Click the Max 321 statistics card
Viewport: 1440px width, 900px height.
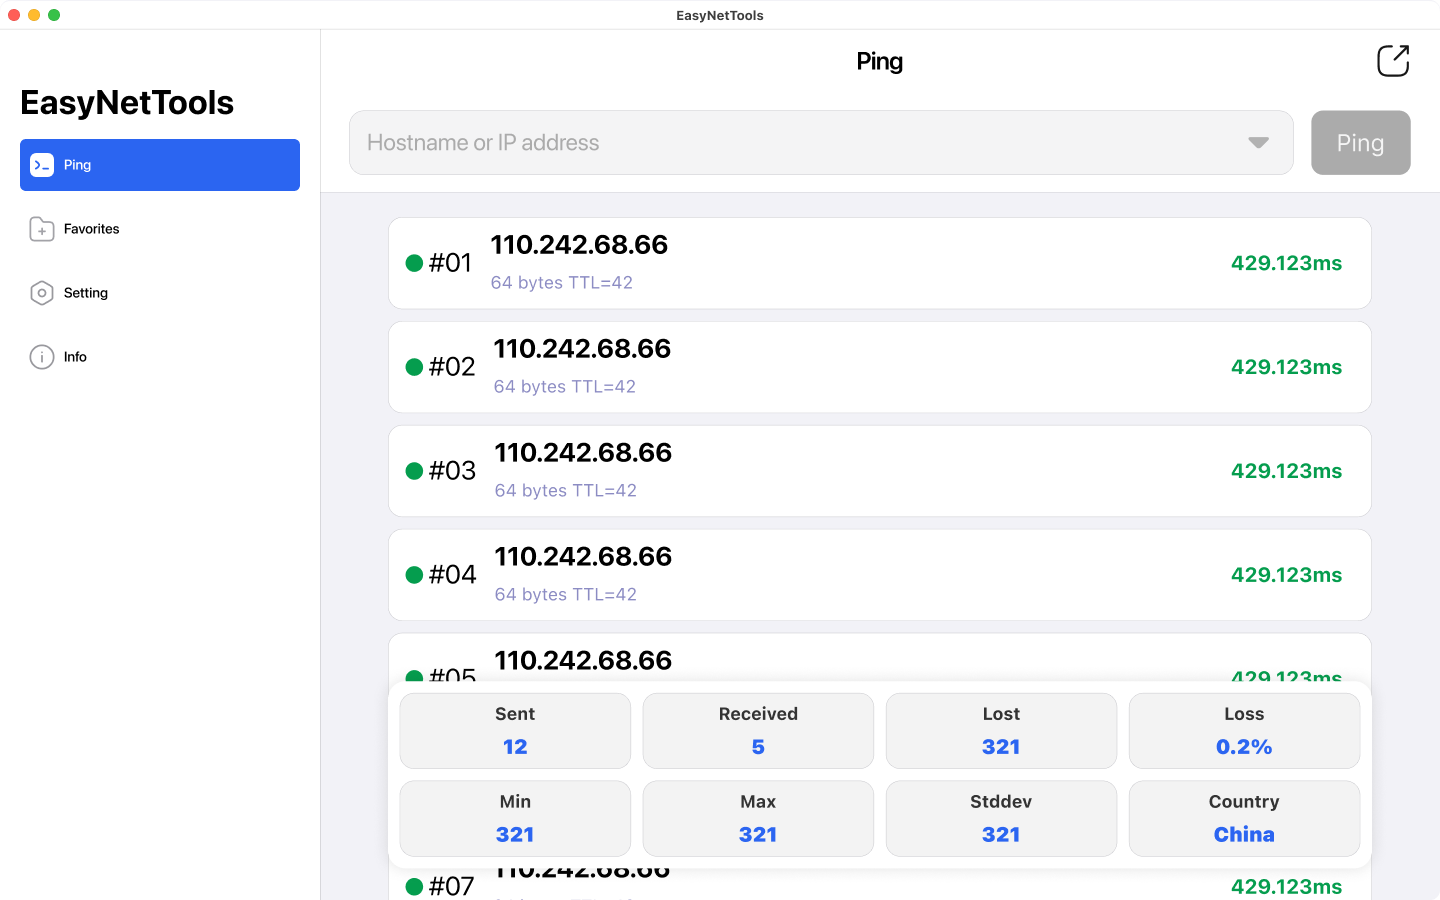tap(758, 819)
